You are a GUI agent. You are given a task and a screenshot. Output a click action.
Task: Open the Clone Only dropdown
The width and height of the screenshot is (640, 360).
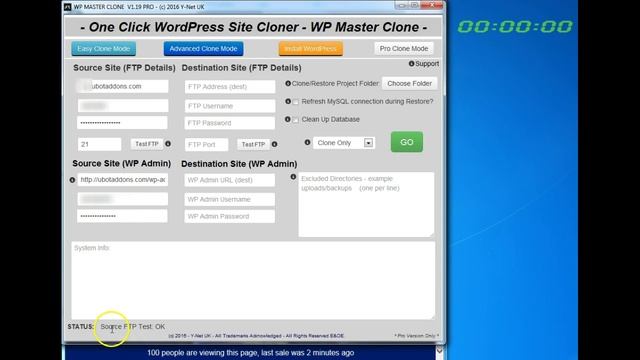point(344,143)
